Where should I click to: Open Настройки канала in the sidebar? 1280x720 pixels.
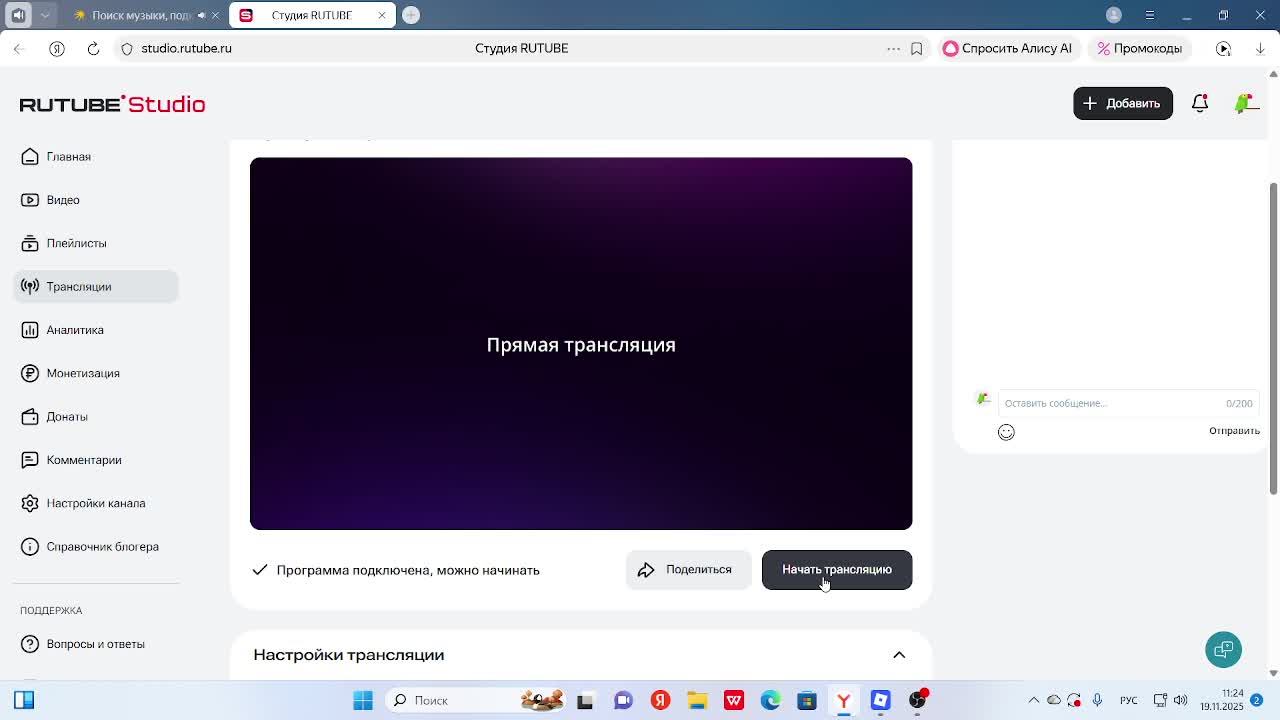[x=96, y=503]
